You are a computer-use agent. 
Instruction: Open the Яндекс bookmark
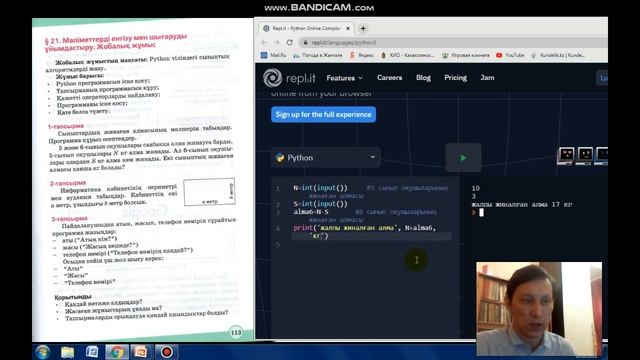(362, 55)
